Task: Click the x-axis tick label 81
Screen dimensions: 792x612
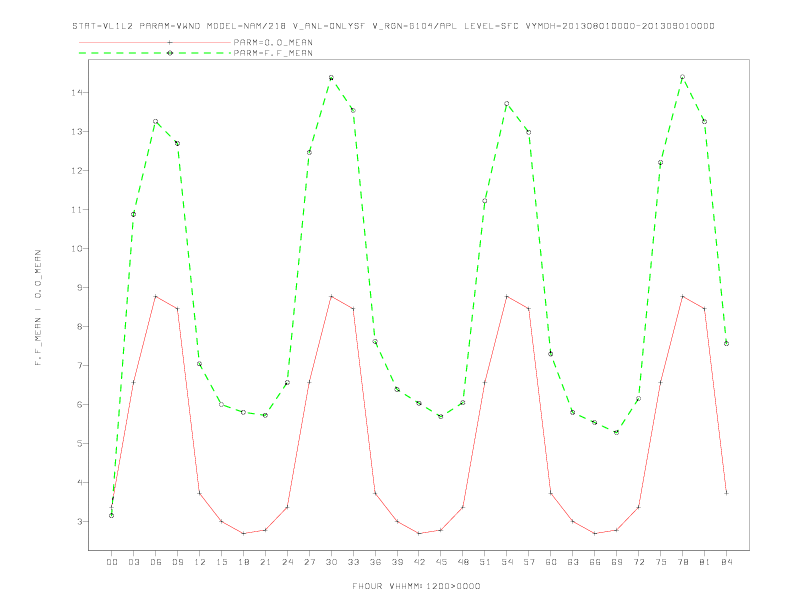Action: coord(705,562)
